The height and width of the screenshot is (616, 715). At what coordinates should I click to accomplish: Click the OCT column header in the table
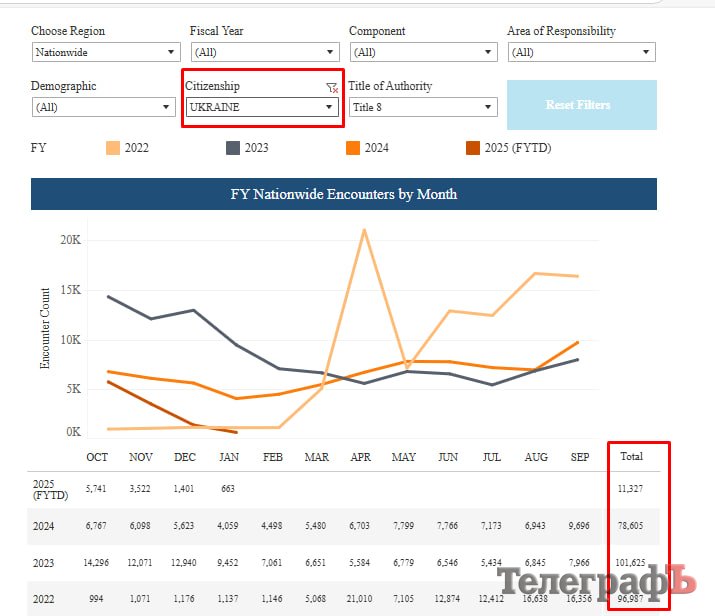pos(97,457)
